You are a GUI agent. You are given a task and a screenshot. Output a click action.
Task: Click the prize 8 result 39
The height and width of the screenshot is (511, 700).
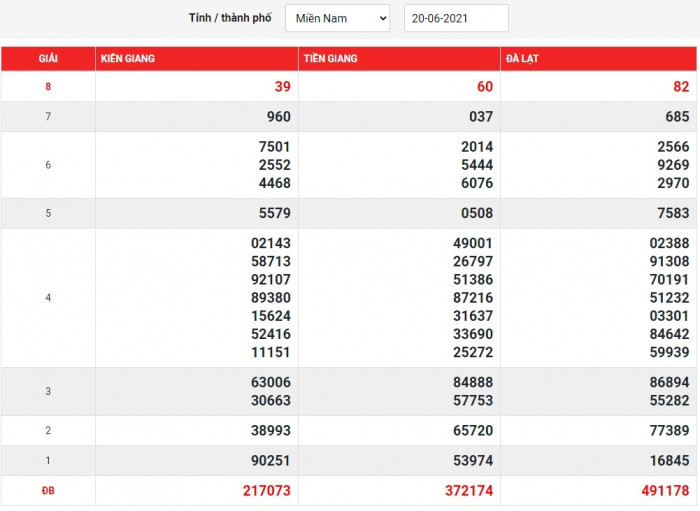click(282, 87)
